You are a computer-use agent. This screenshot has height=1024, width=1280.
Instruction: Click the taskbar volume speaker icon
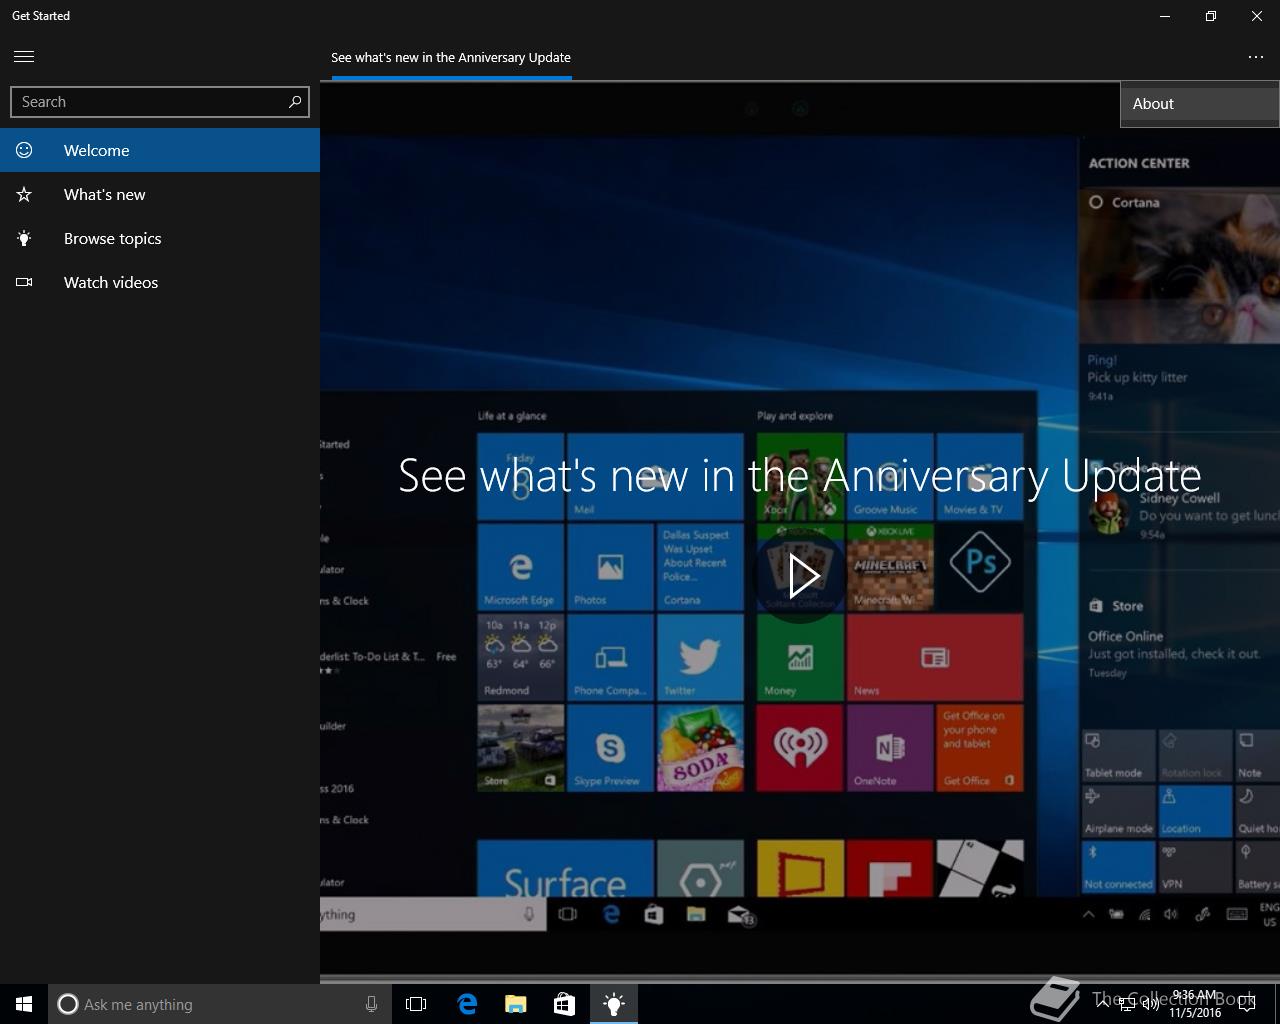1151,1005
